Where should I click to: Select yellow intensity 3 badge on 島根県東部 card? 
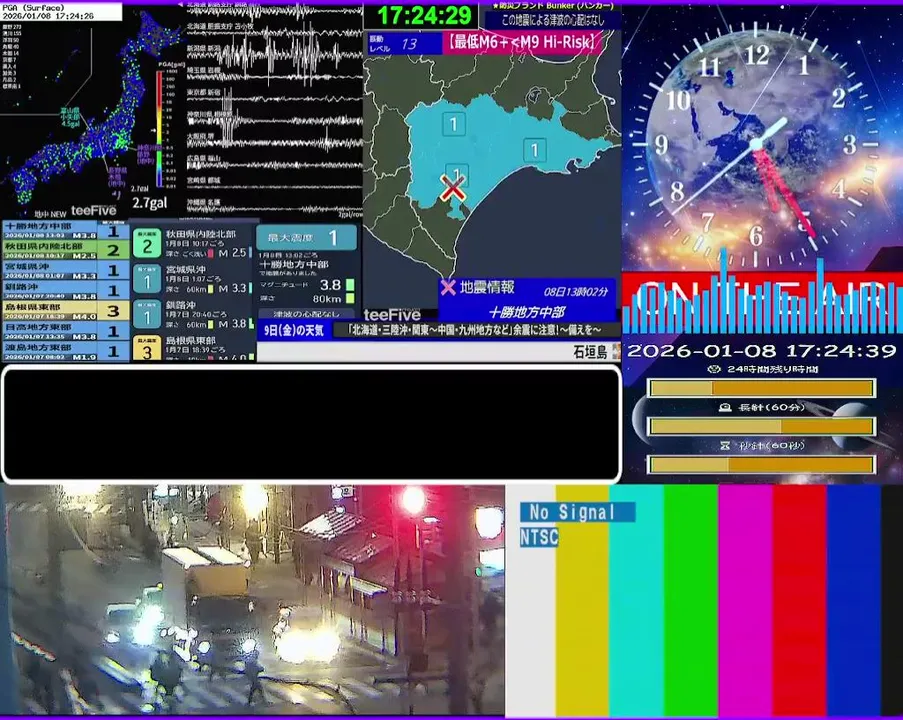tap(147, 348)
